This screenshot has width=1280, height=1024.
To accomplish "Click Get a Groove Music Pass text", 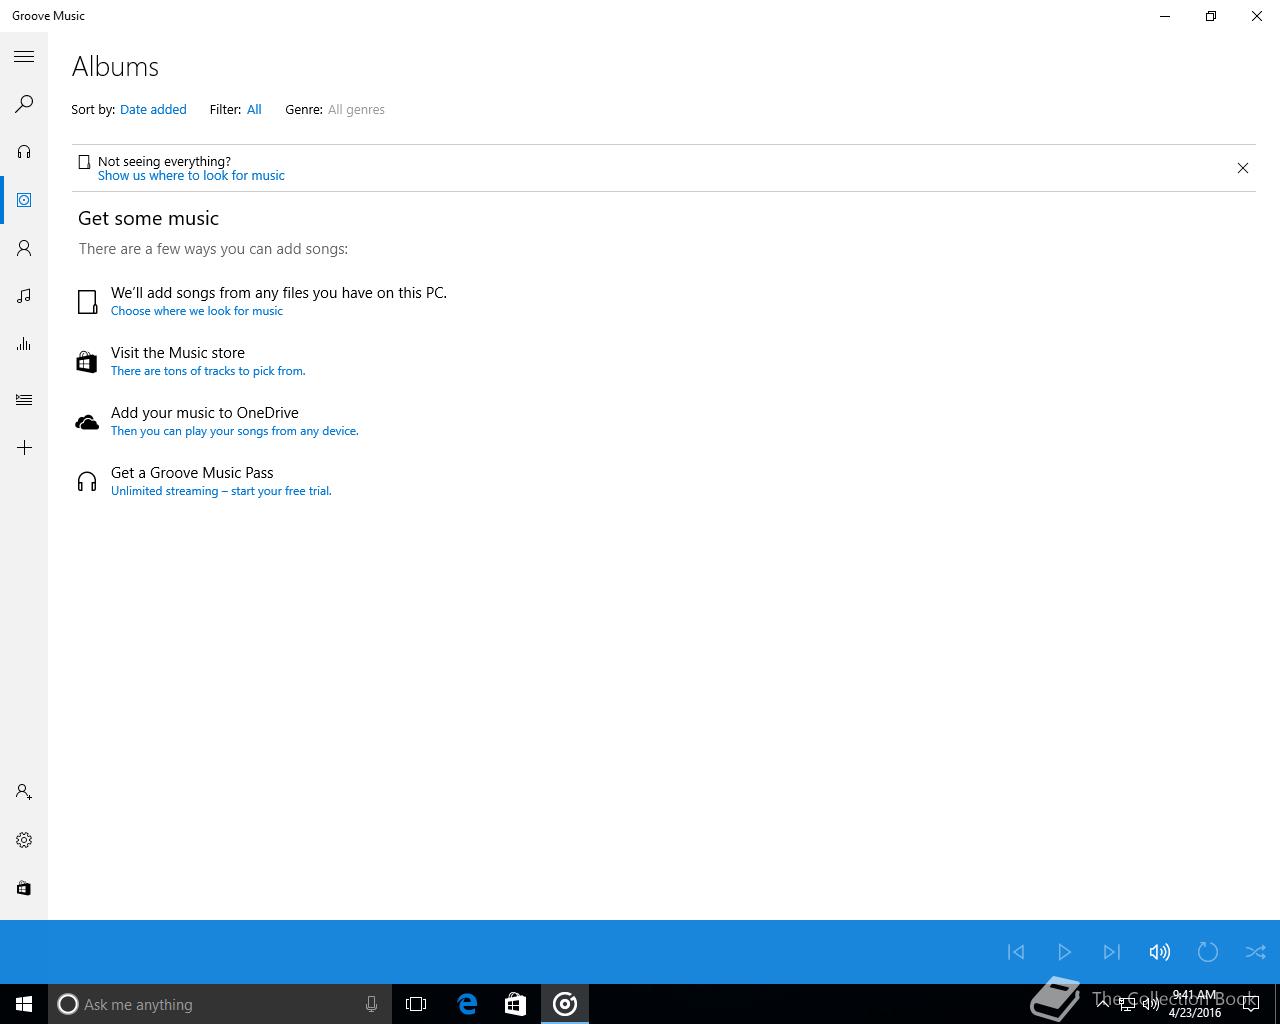I will [192, 473].
